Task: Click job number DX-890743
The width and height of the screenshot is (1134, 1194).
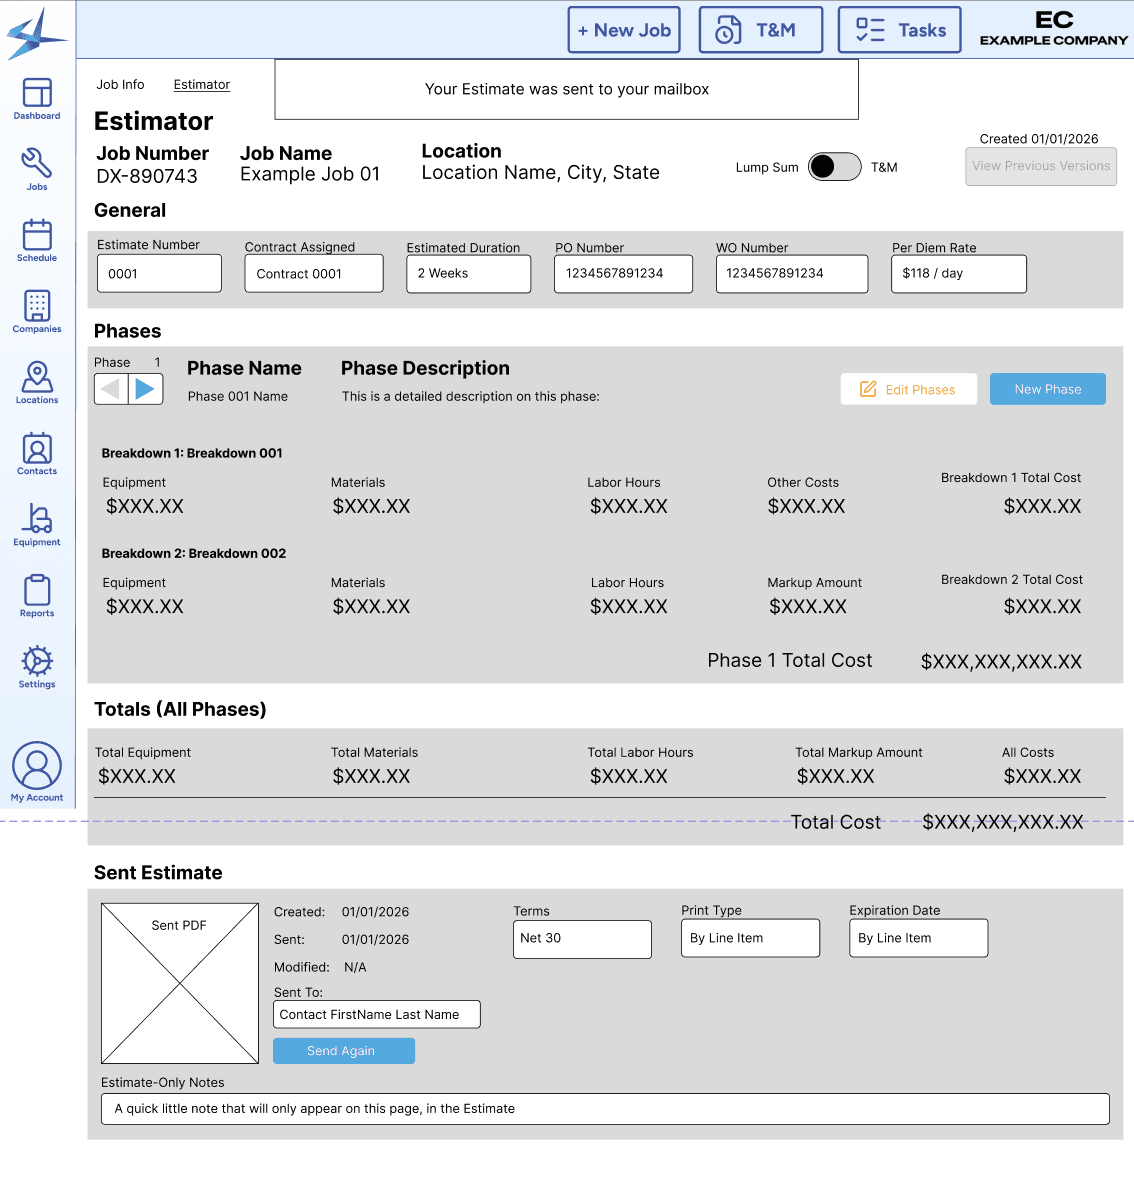Action: click(x=147, y=176)
